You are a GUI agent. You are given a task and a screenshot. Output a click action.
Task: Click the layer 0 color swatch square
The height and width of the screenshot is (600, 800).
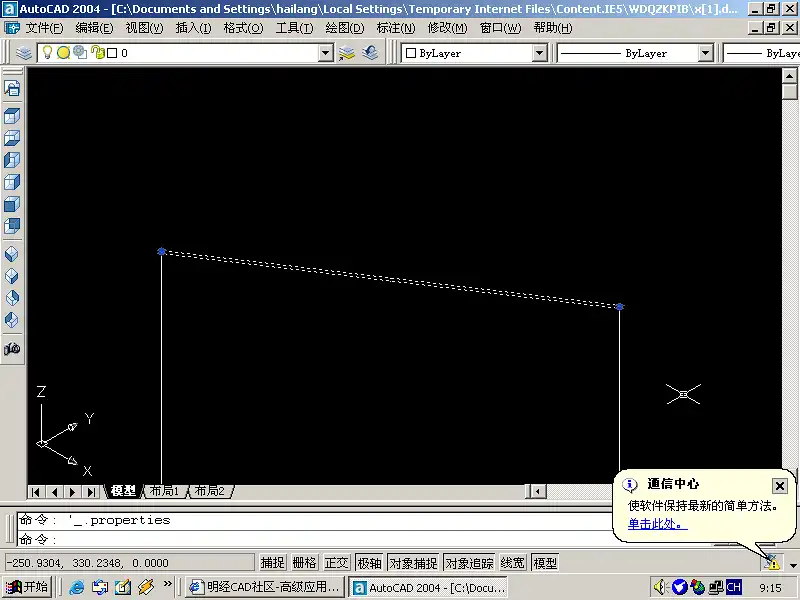pyautogui.click(x=112, y=53)
